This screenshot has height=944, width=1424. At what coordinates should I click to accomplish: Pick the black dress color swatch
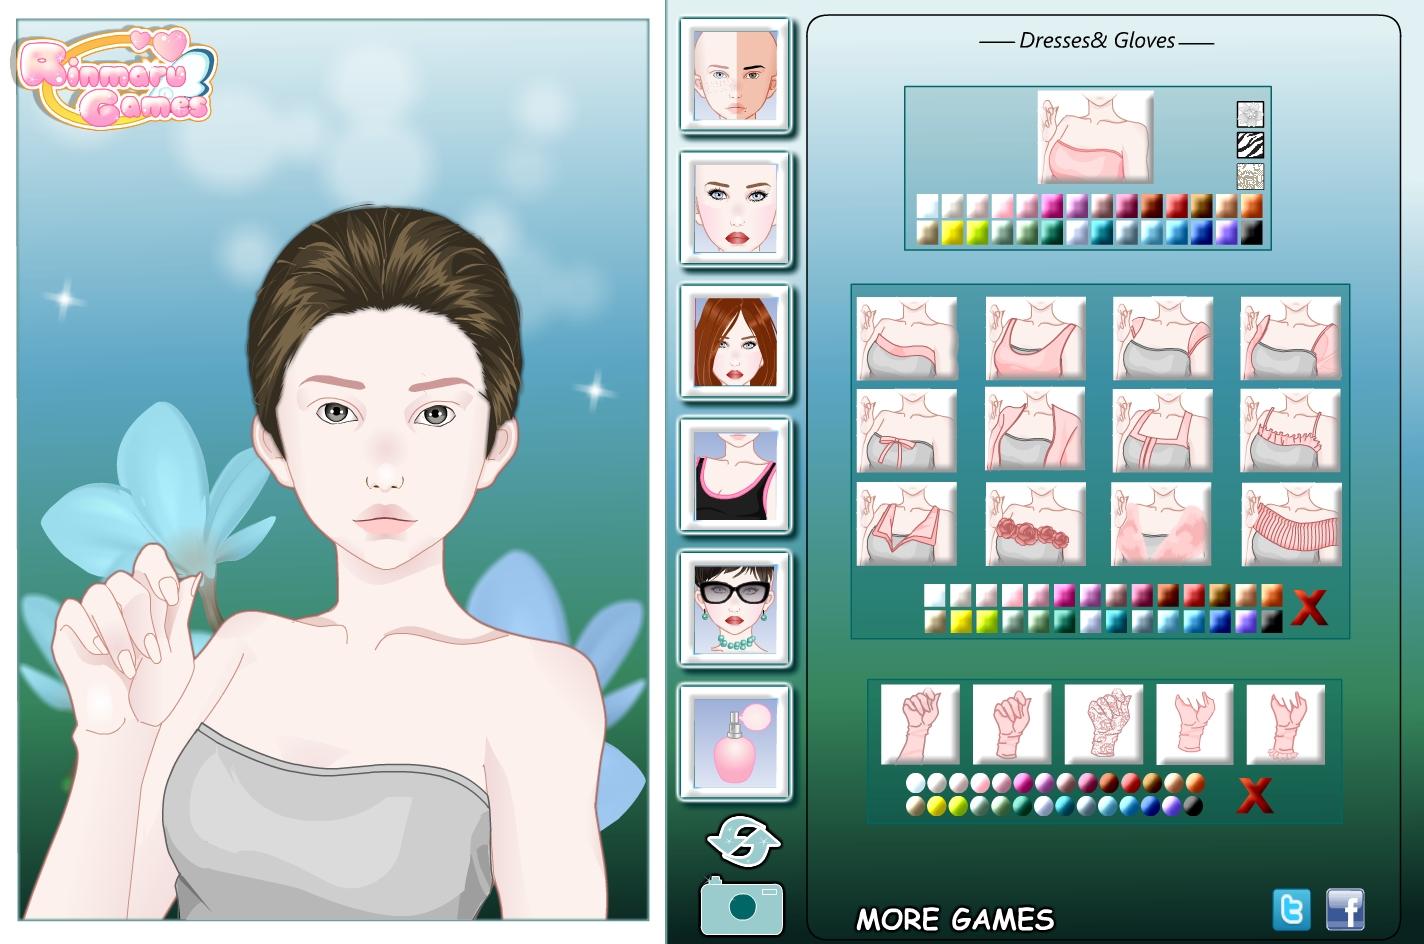1251,233
